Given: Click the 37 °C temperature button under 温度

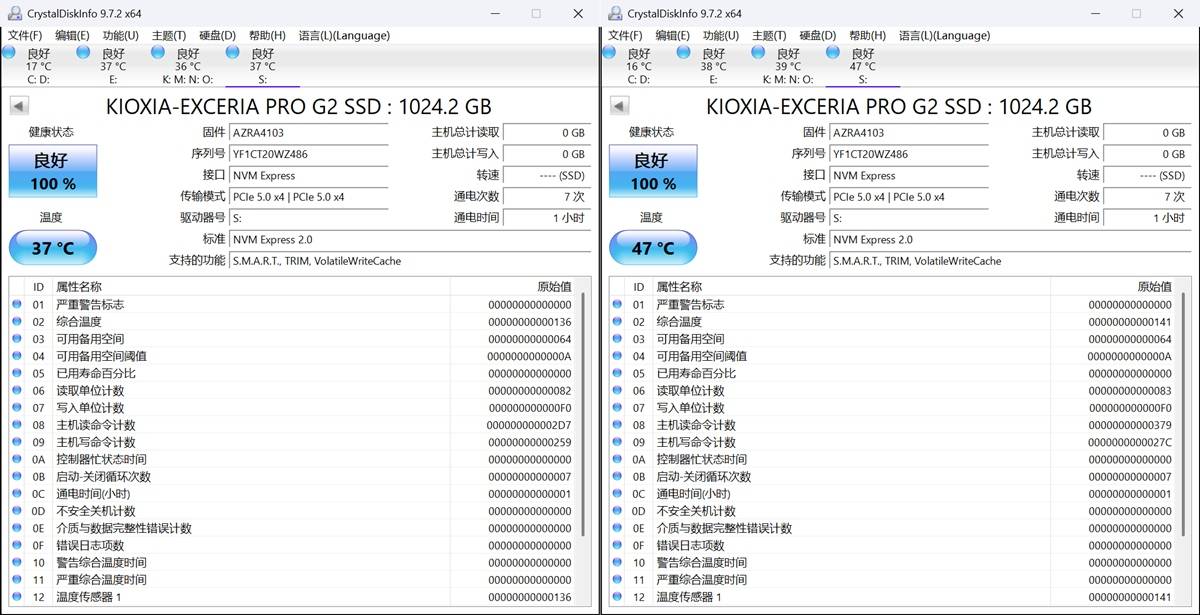Looking at the screenshot, I should pyautogui.click(x=53, y=248).
